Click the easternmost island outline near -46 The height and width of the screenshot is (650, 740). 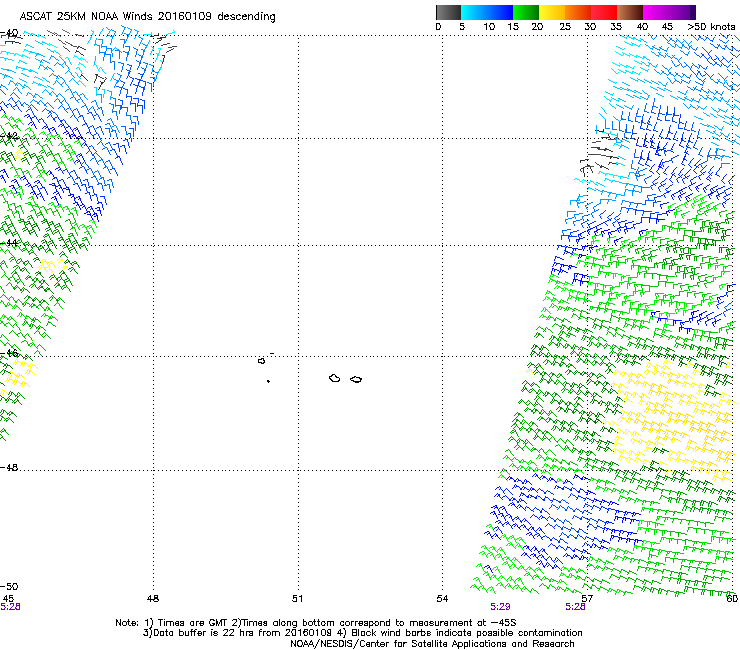[x=356, y=379]
